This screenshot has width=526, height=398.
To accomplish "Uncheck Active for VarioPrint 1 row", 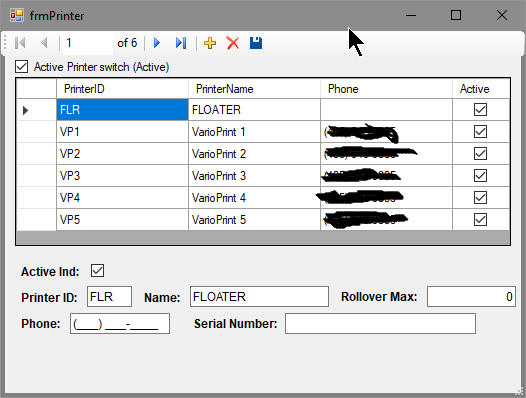I will click(480, 132).
